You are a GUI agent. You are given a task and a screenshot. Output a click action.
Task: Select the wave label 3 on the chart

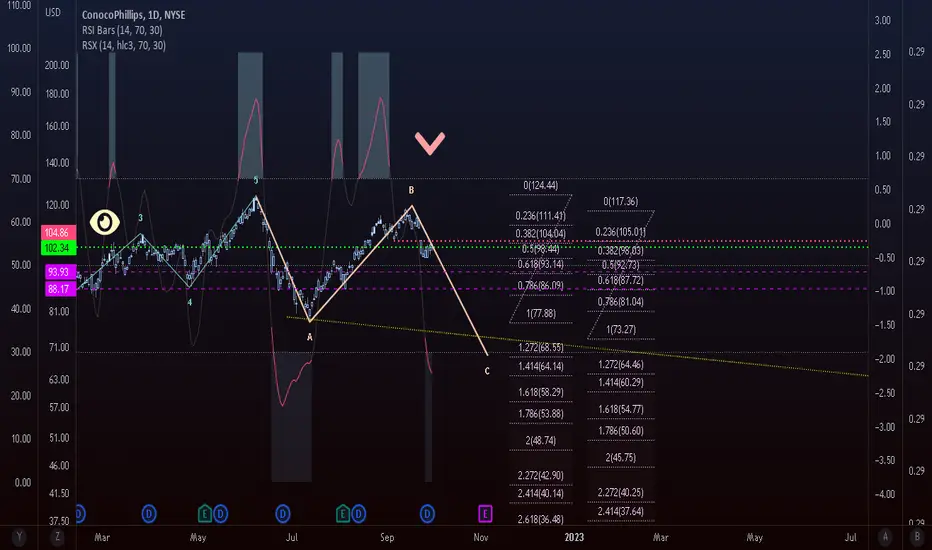(x=140, y=218)
